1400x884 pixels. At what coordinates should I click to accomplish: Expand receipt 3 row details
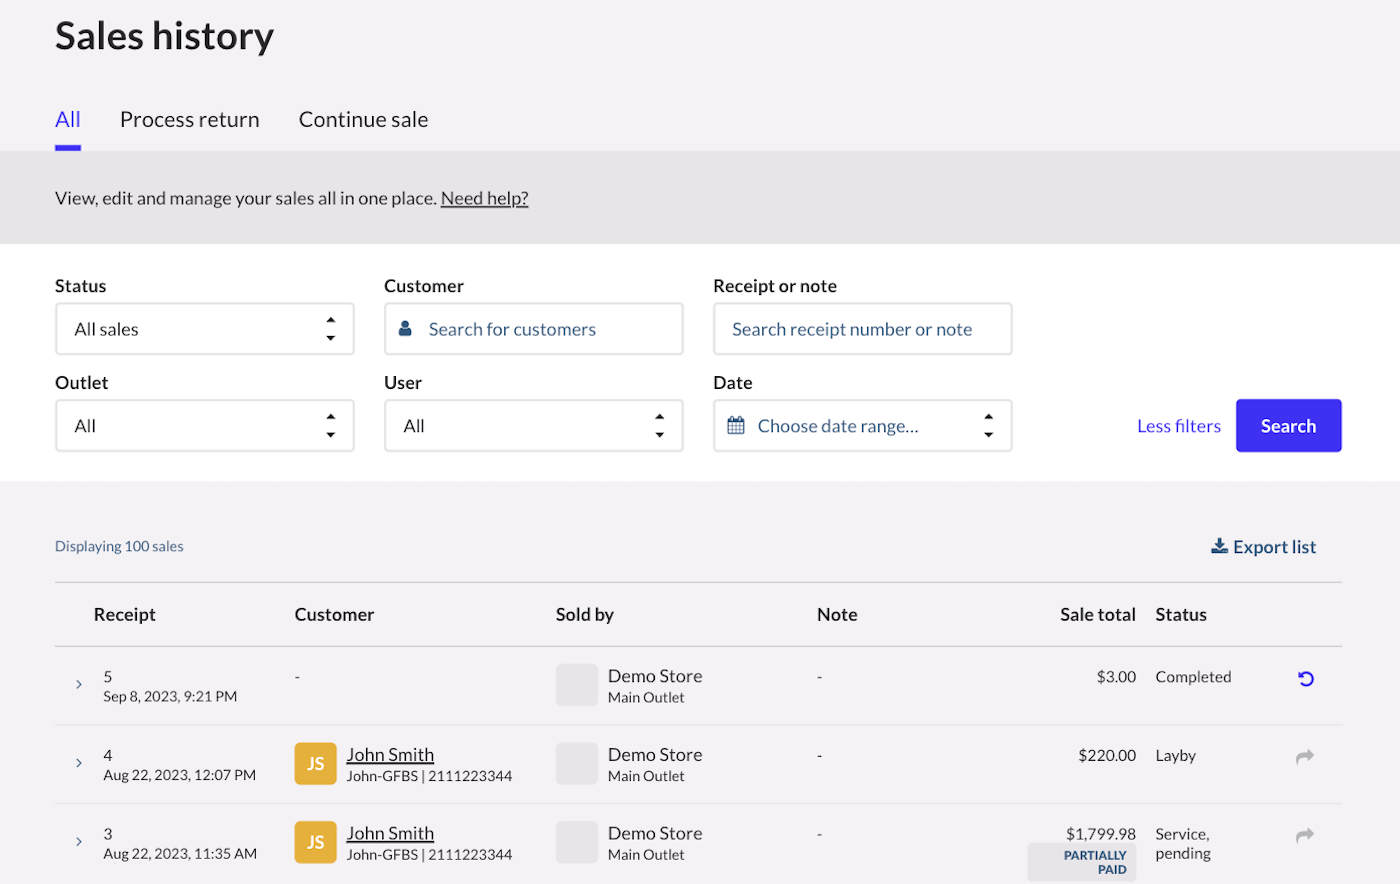(79, 842)
